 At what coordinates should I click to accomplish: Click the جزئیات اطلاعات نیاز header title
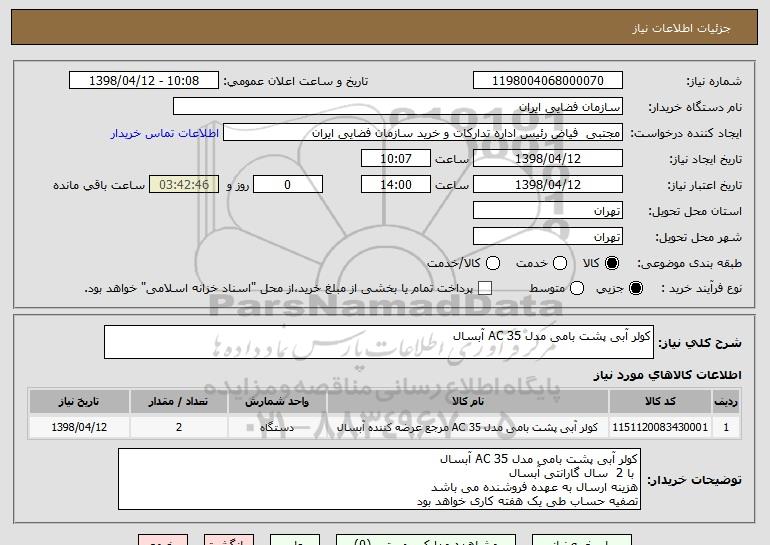point(681,28)
